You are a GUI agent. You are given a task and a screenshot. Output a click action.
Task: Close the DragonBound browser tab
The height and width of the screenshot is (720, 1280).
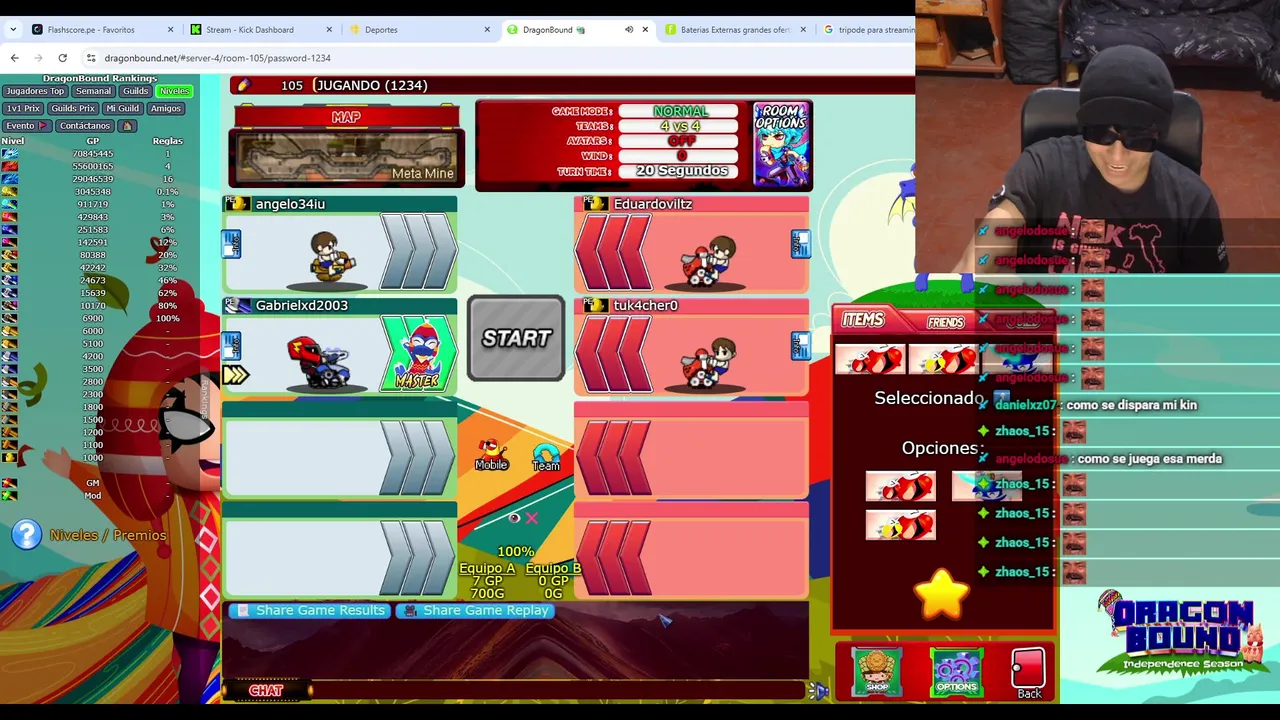[x=645, y=30]
